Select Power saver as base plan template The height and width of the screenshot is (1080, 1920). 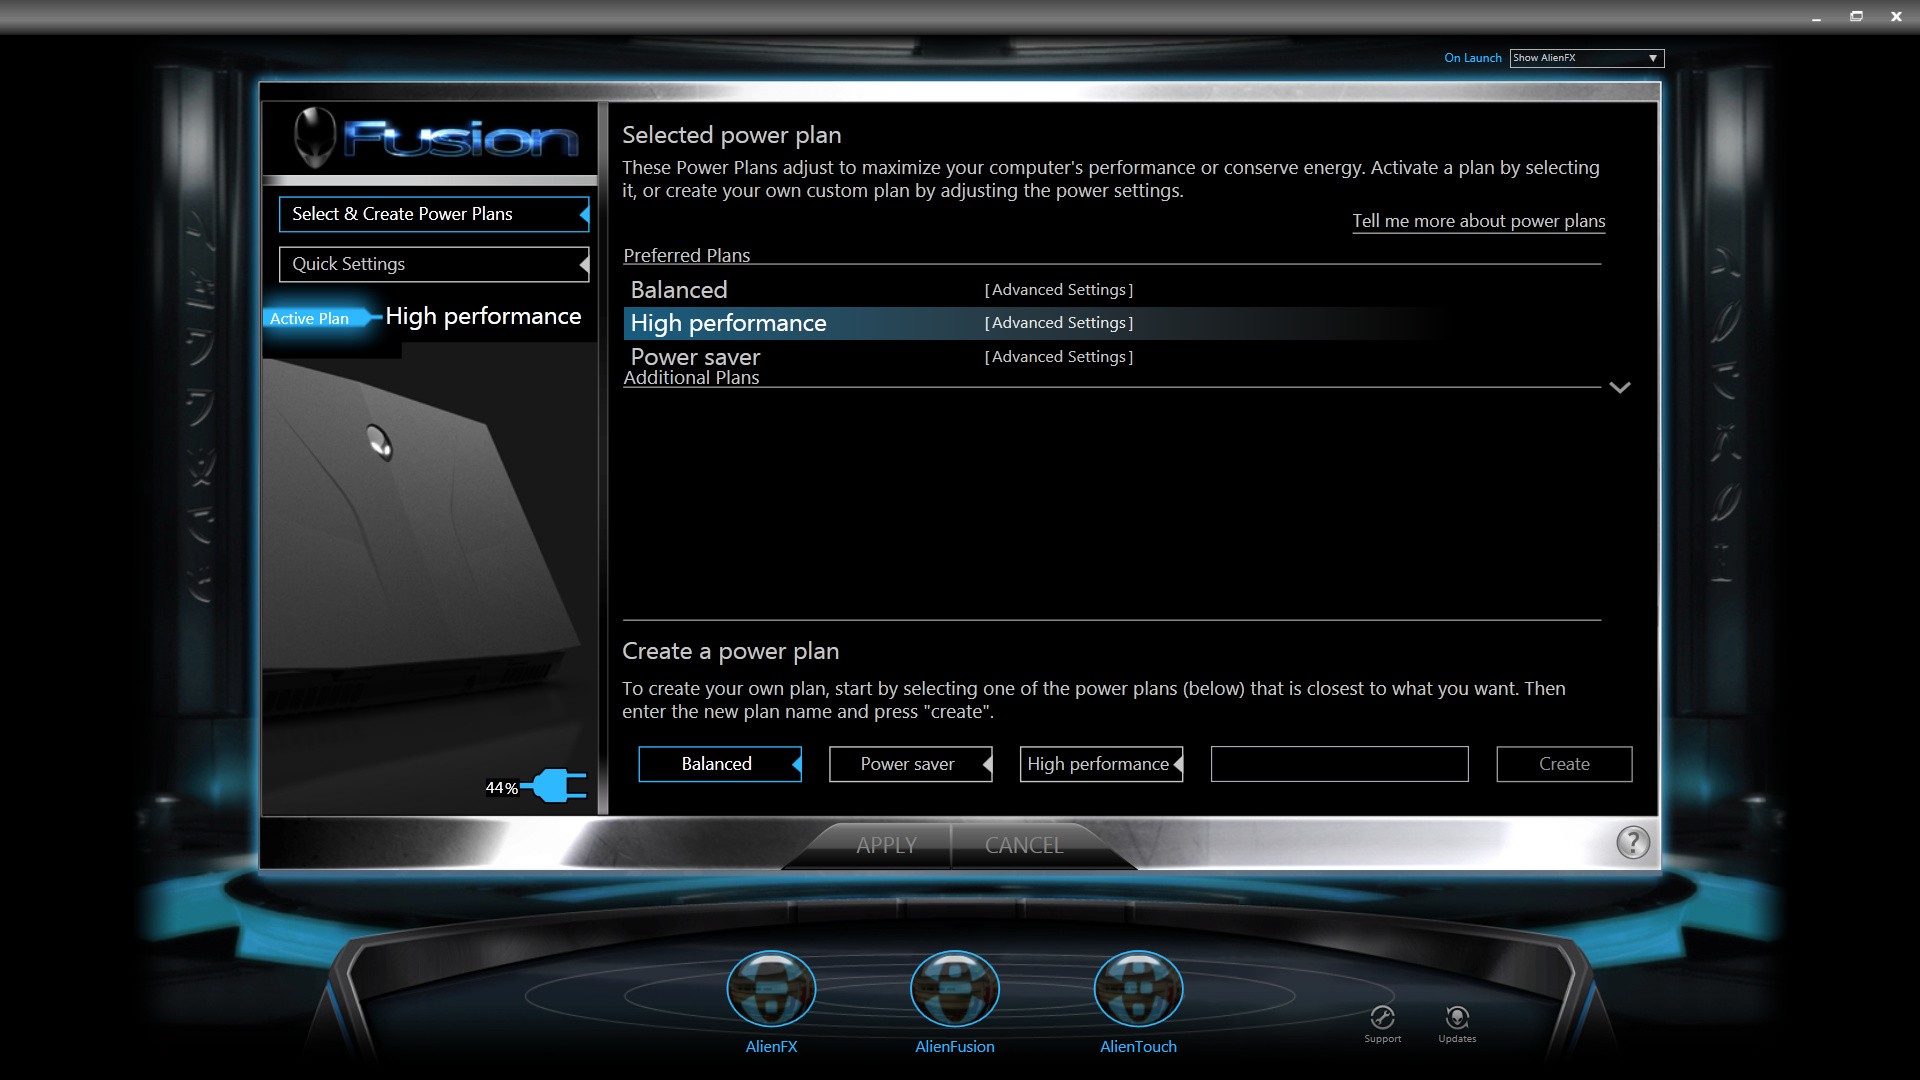click(909, 764)
